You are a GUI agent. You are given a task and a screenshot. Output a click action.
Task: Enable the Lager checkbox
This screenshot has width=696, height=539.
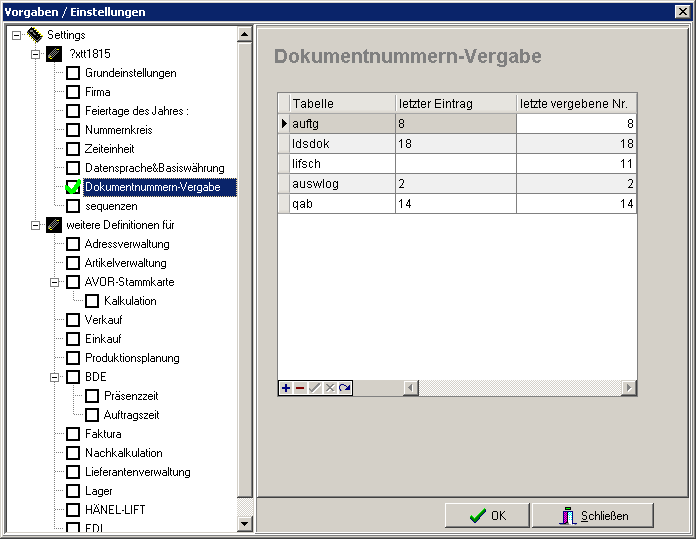coord(73,491)
